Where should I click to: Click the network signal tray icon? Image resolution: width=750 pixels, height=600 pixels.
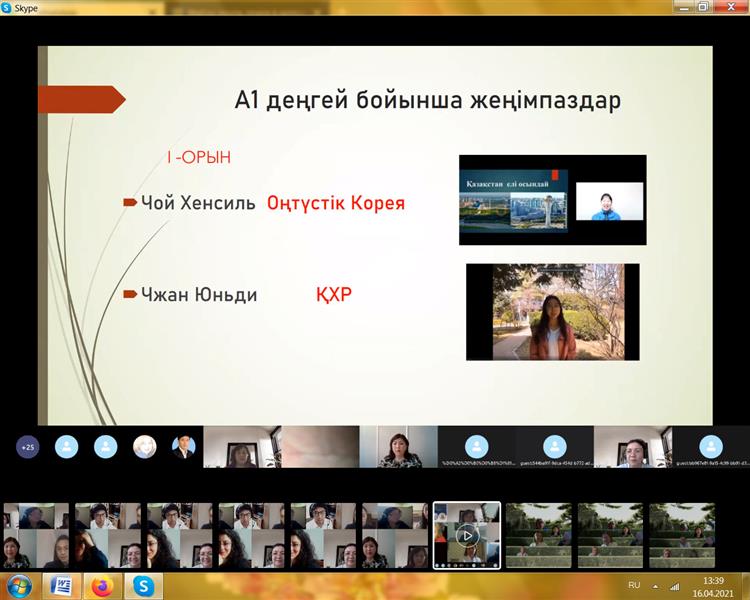pos(674,585)
